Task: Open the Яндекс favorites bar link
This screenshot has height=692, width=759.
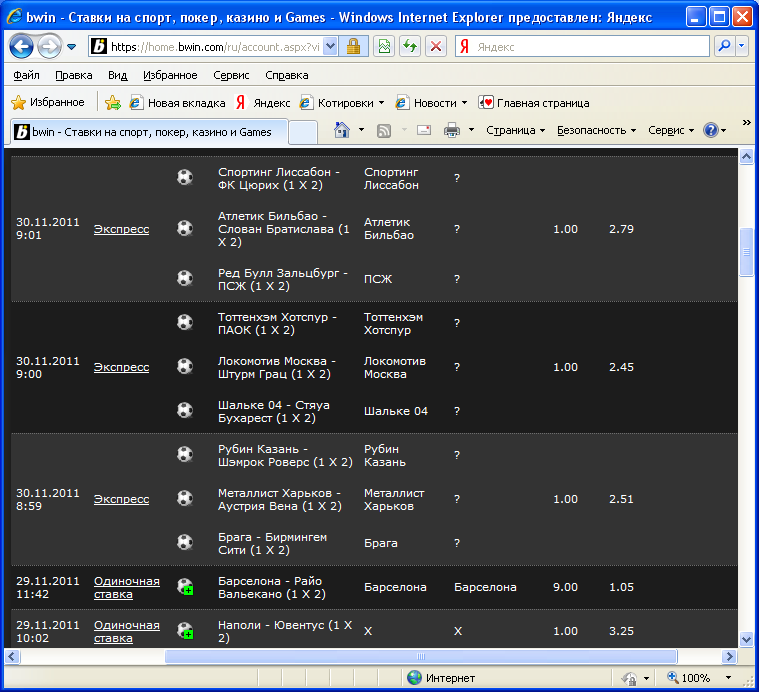Action: (x=263, y=103)
